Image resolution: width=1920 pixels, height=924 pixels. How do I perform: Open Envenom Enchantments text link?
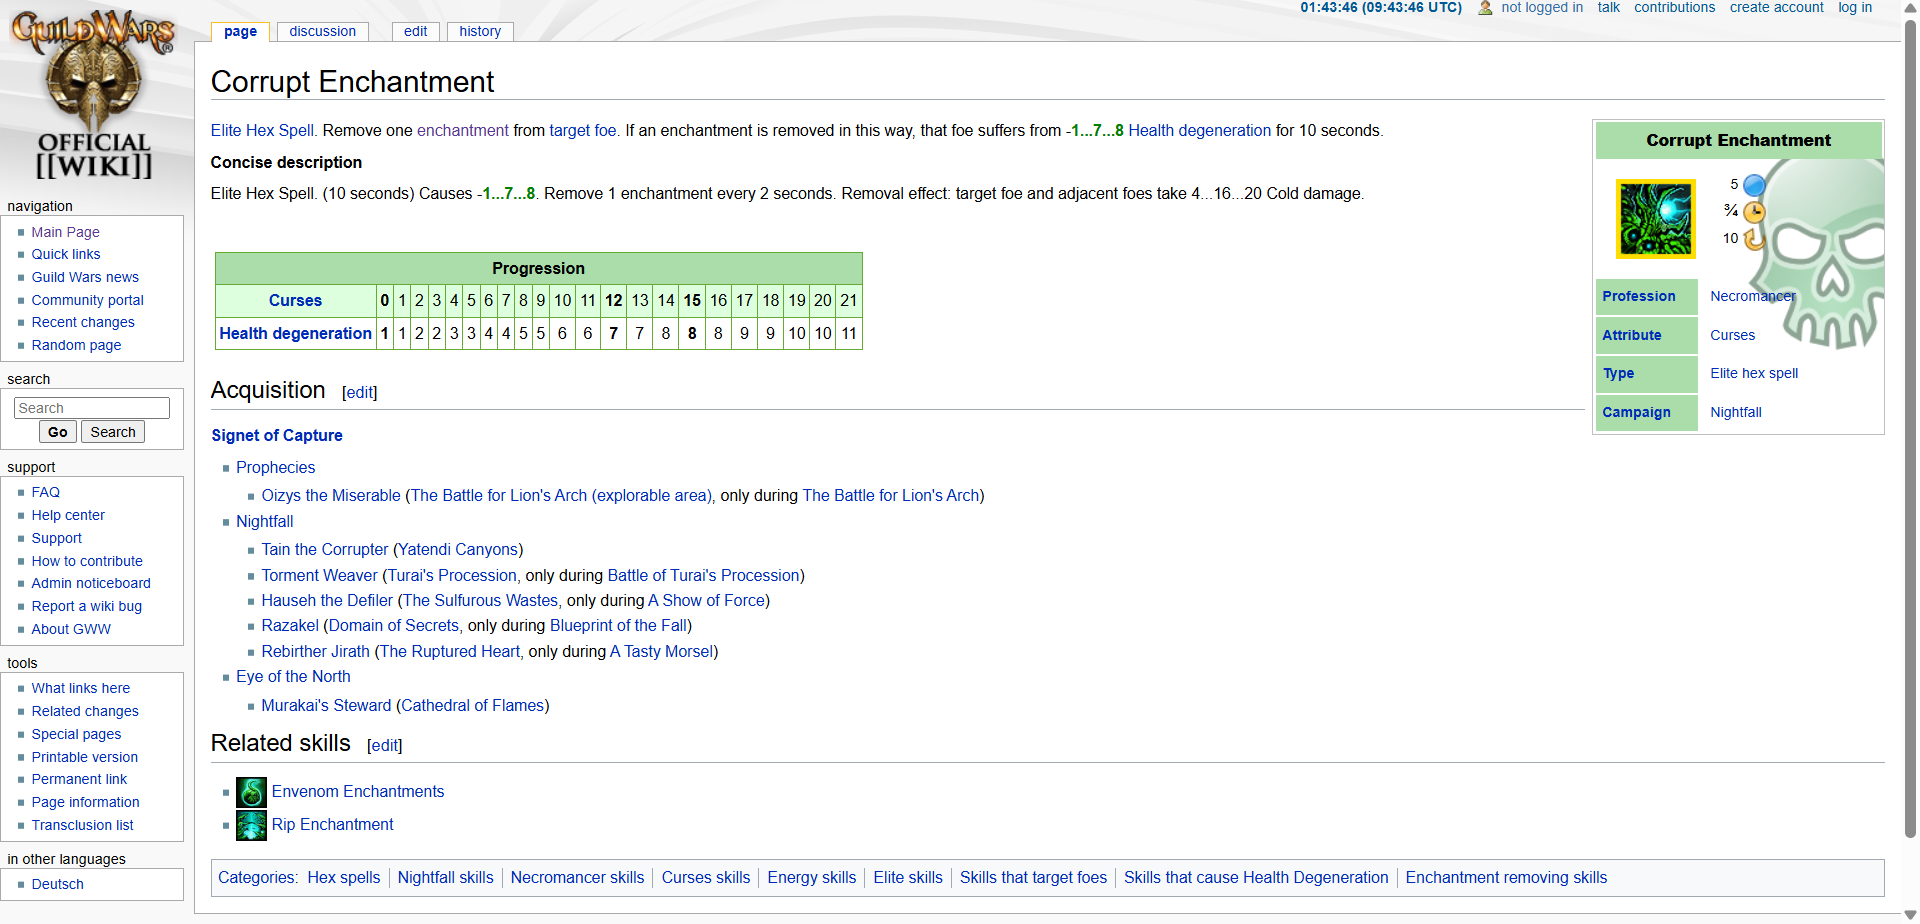point(358,791)
